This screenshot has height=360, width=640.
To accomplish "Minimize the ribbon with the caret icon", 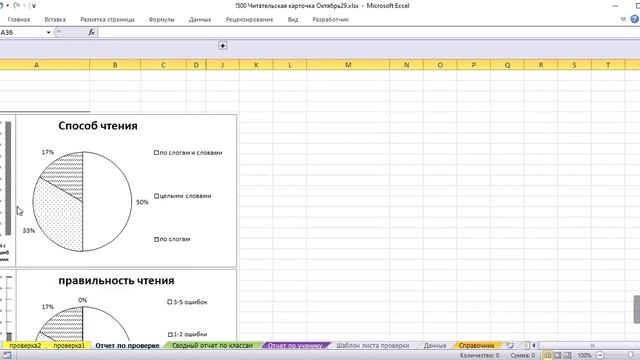I will point(623,19).
